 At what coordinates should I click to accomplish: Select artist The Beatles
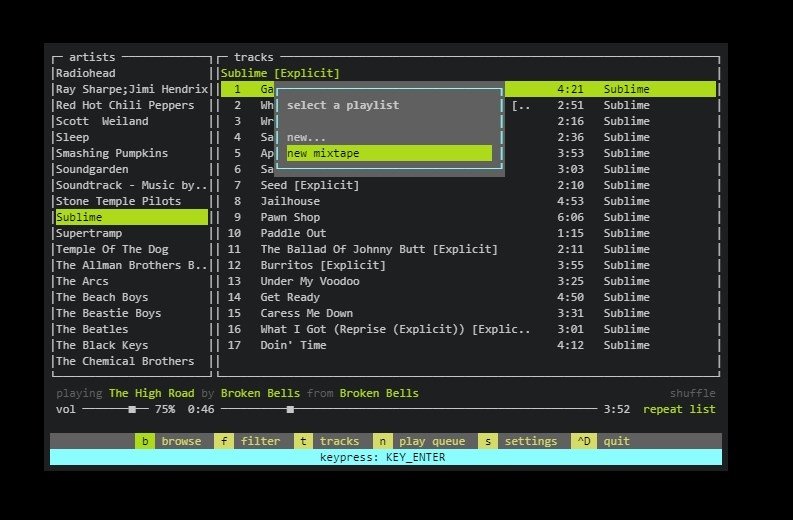tap(131, 329)
